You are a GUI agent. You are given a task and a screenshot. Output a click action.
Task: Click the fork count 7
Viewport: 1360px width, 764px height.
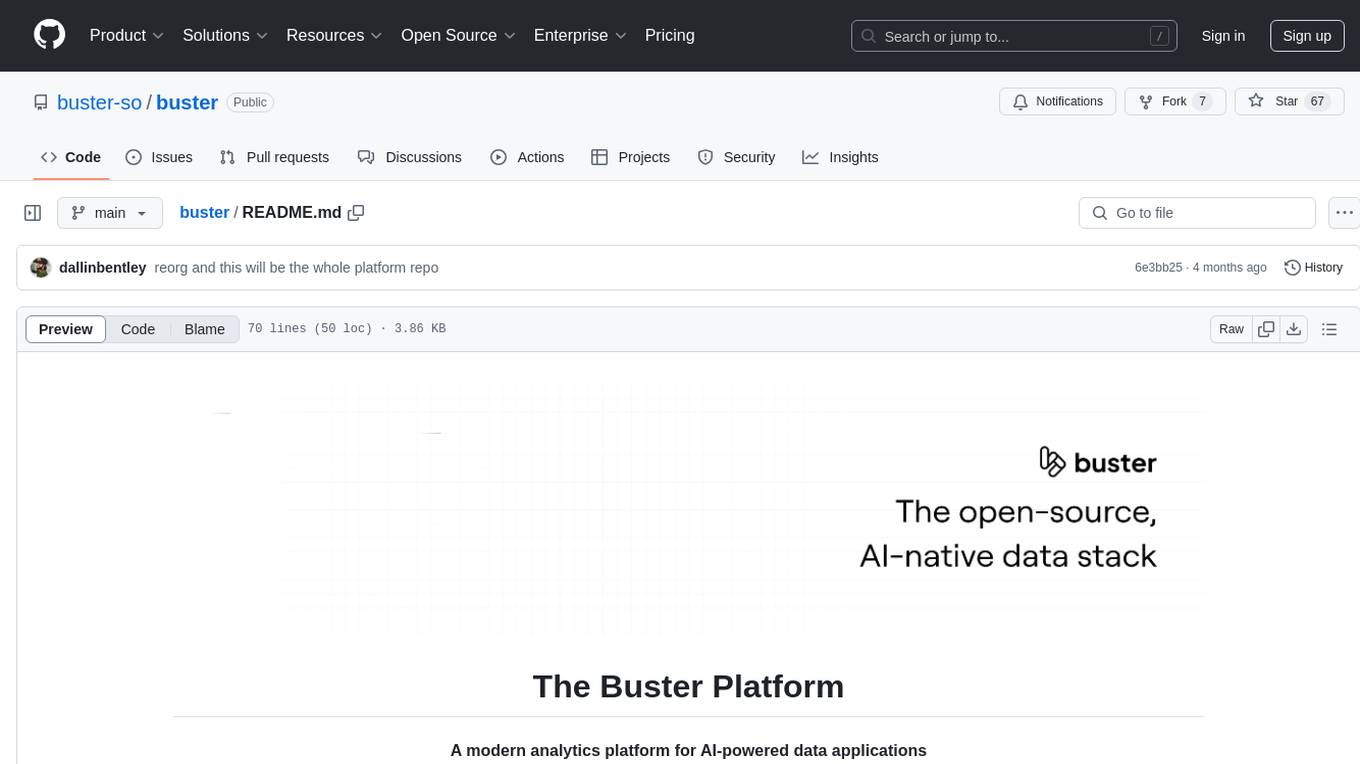[x=1203, y=102]
